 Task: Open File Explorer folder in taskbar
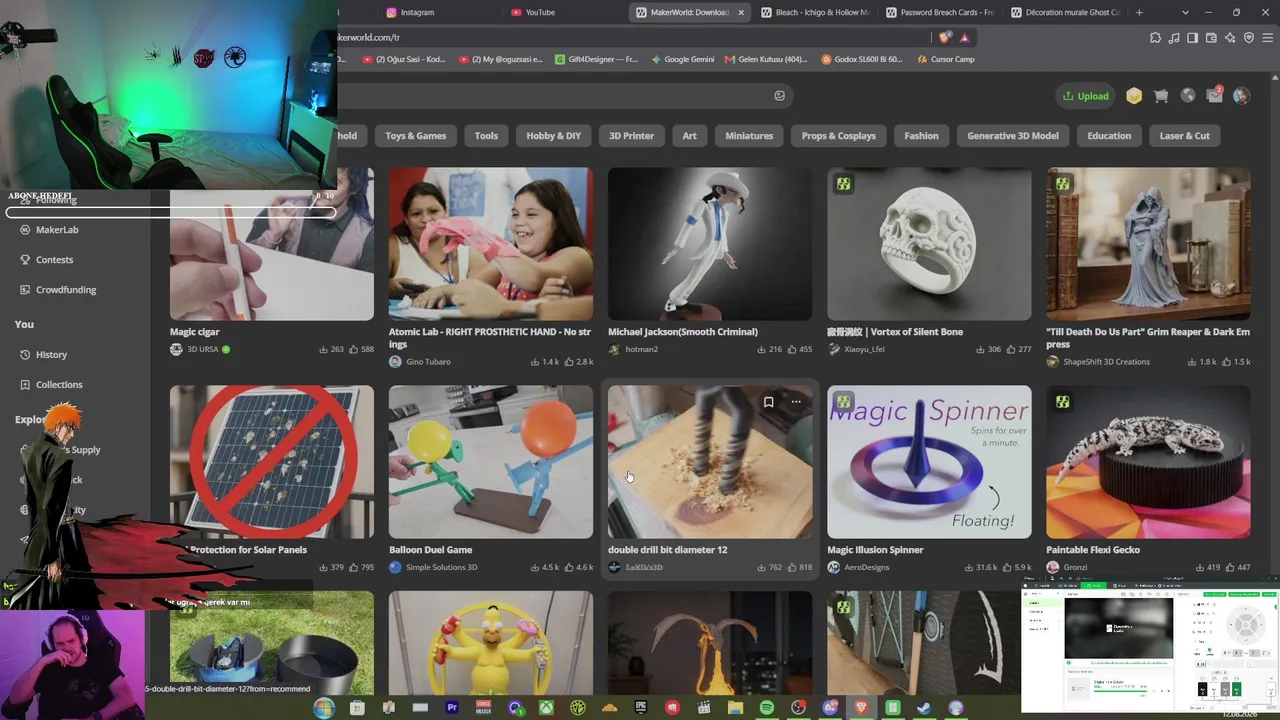tap(736, 708)
